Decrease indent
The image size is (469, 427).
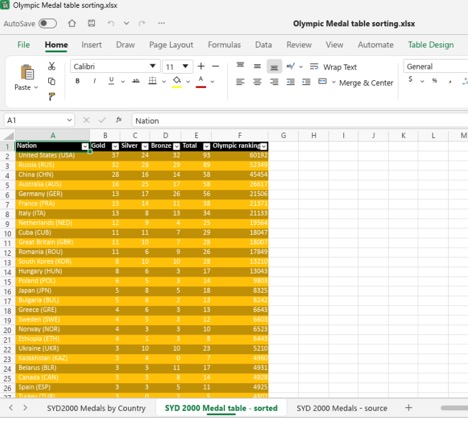click(x=290, y=82)
